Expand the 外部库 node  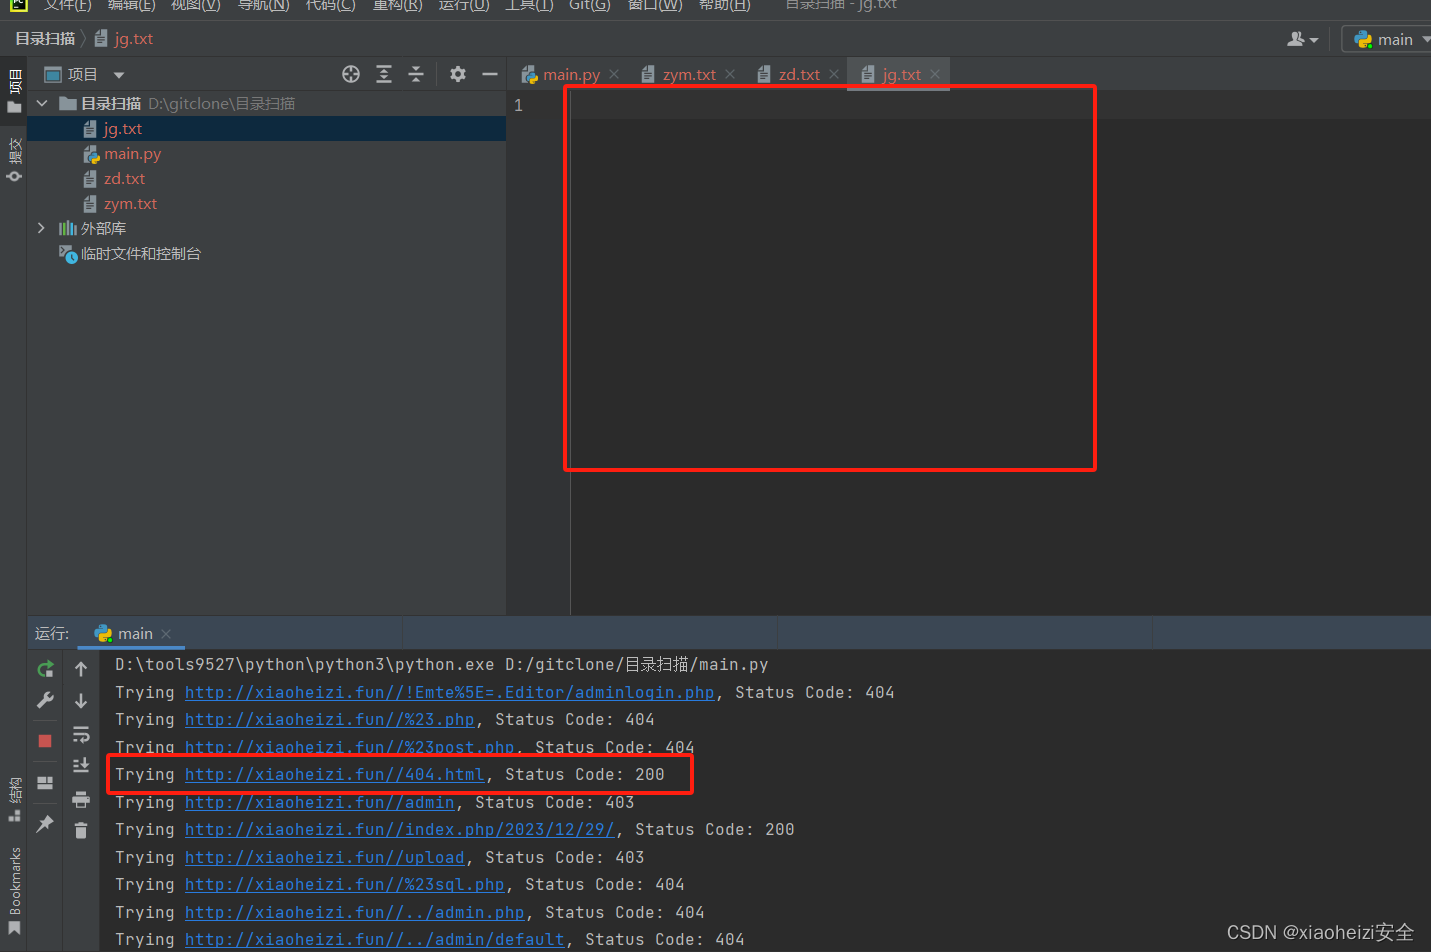click(x=41, y=228)
